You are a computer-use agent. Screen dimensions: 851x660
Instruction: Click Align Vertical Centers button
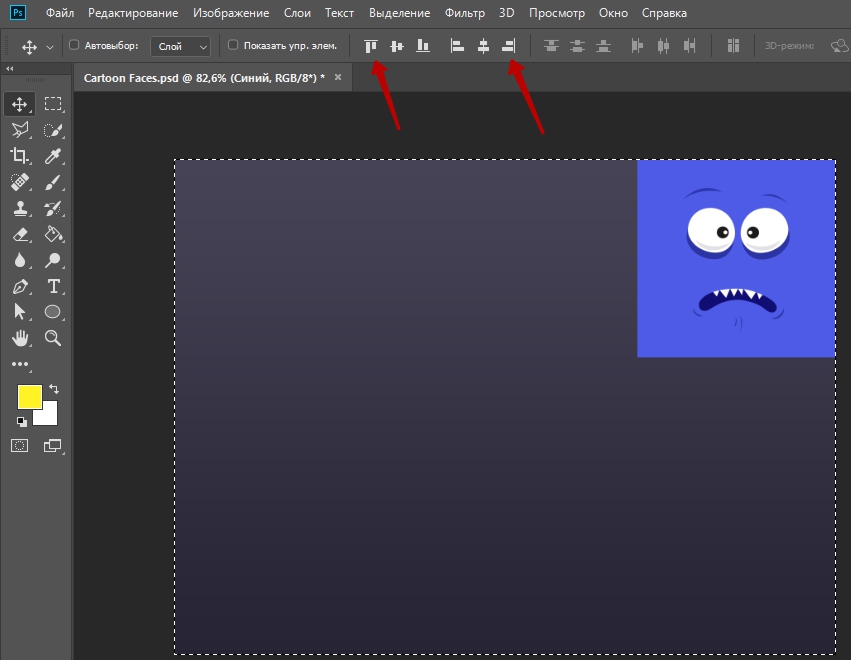tap(397, 46)
